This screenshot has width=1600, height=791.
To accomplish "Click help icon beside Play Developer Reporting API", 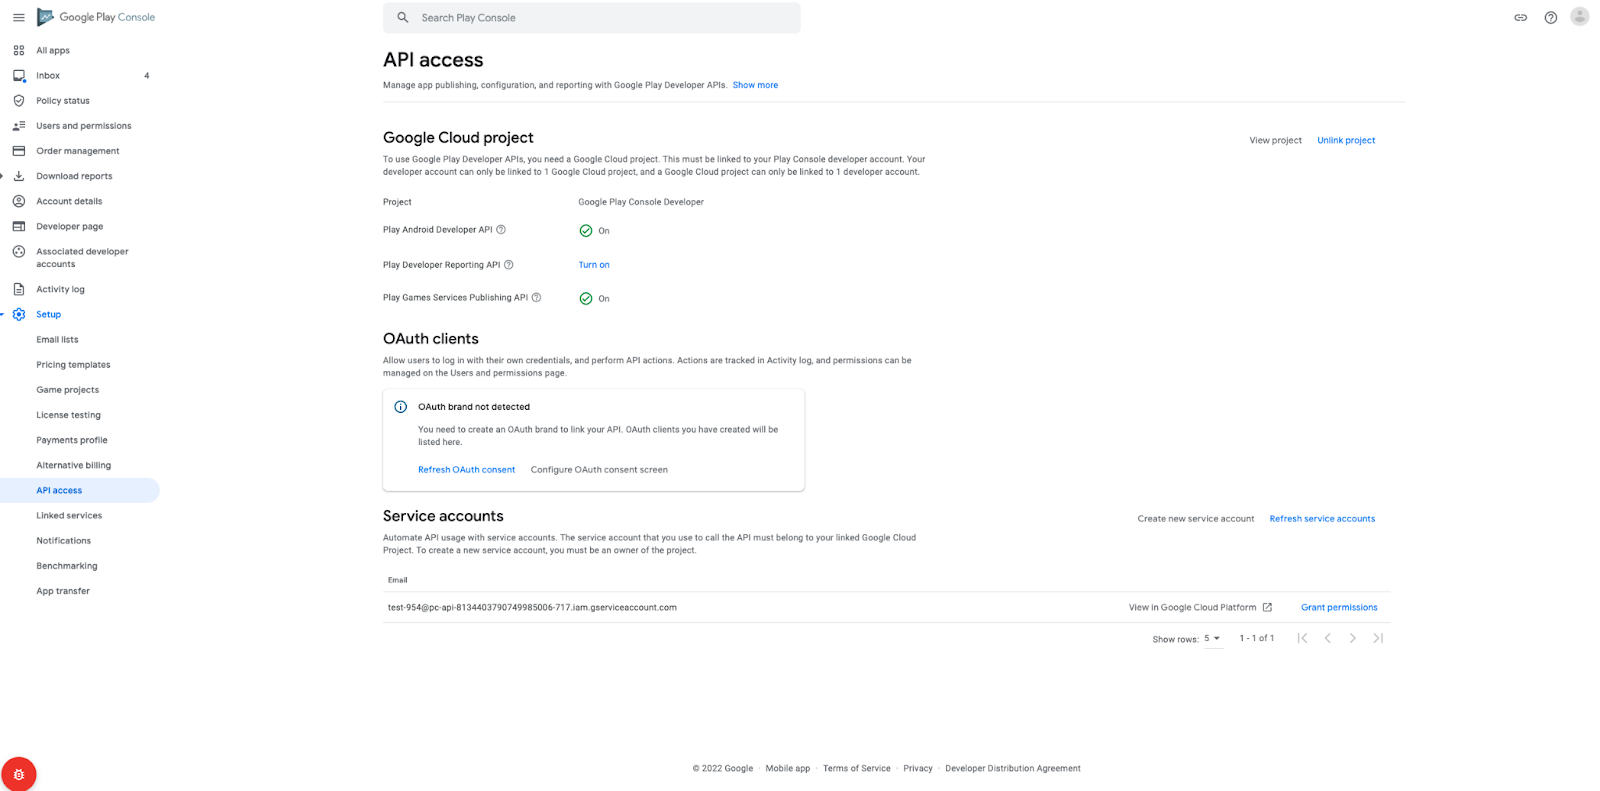I will point(508,265).
